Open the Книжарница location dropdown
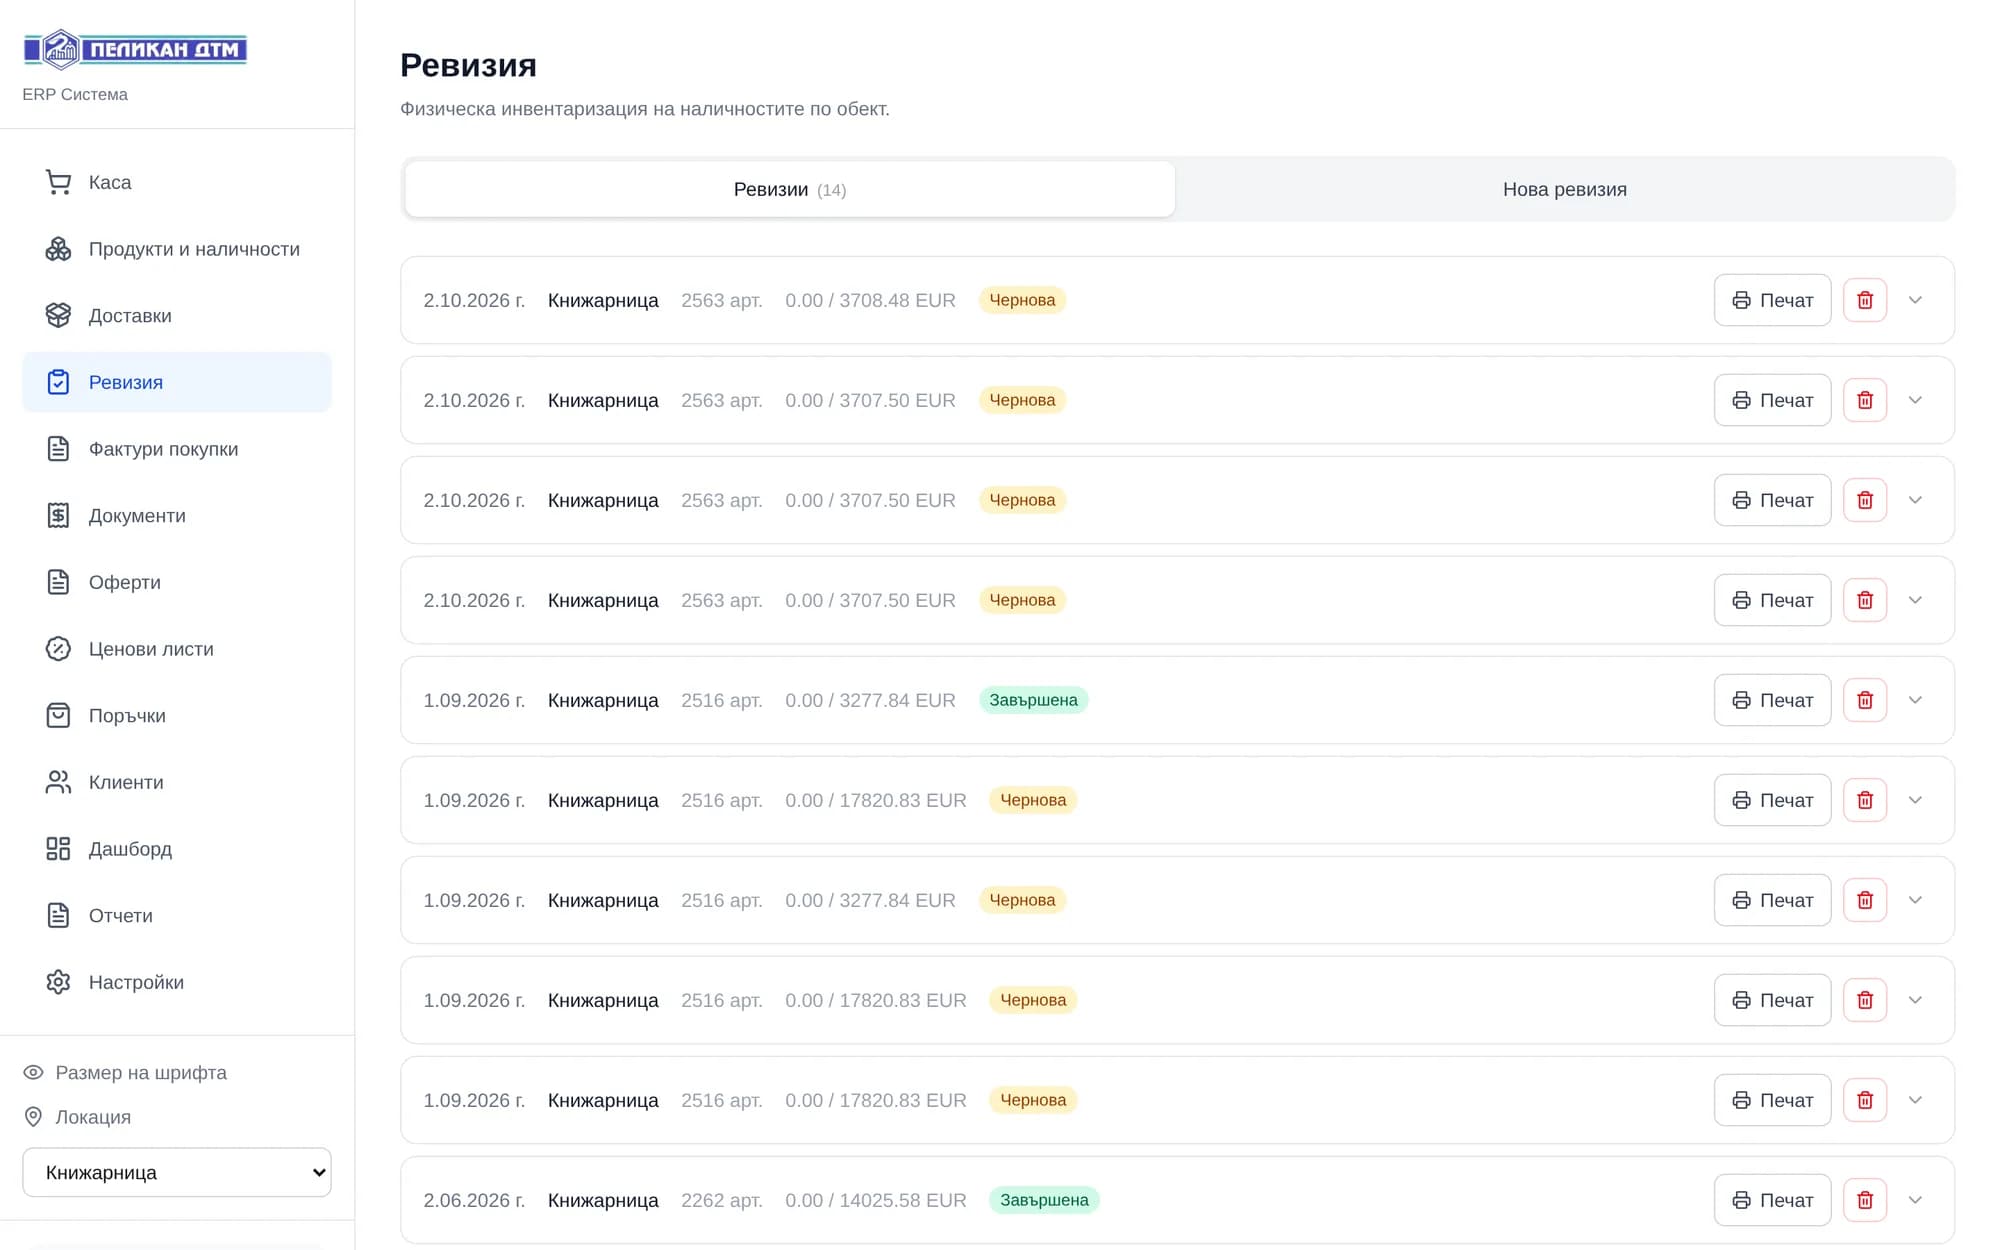 pyautogui.click(x=177, y=1172)
